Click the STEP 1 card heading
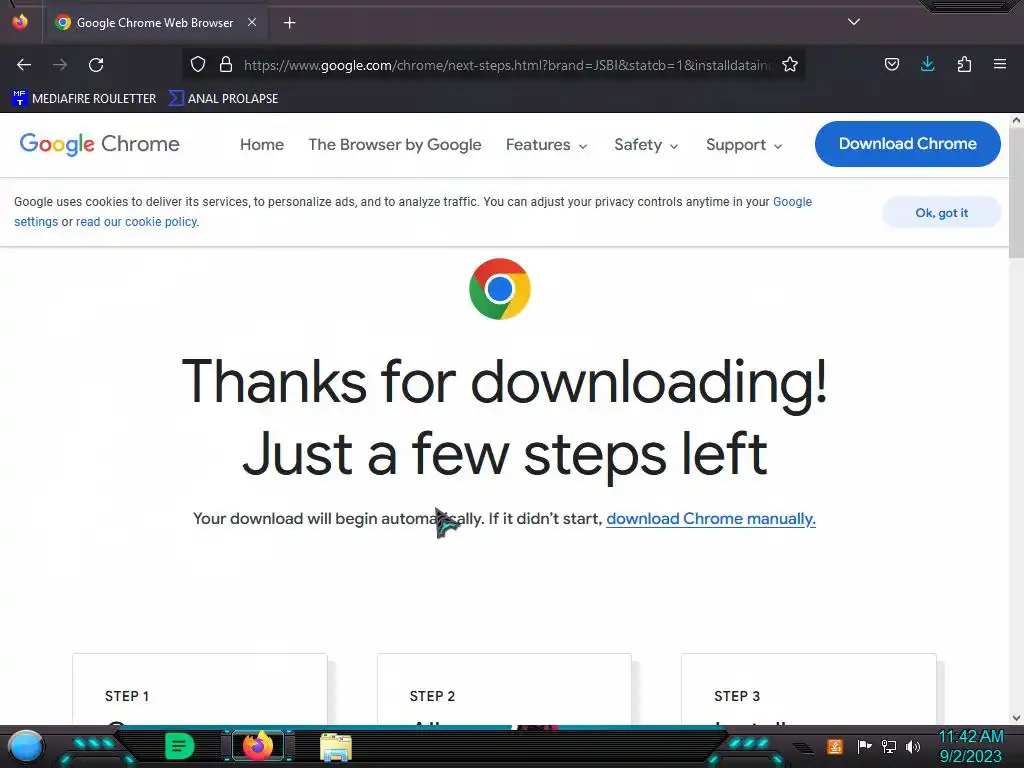The image size is (1024, 768). pos(127,696)
